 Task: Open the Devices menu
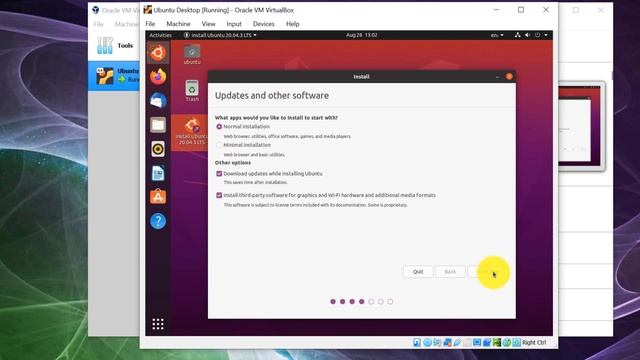(x=264, y=24)
